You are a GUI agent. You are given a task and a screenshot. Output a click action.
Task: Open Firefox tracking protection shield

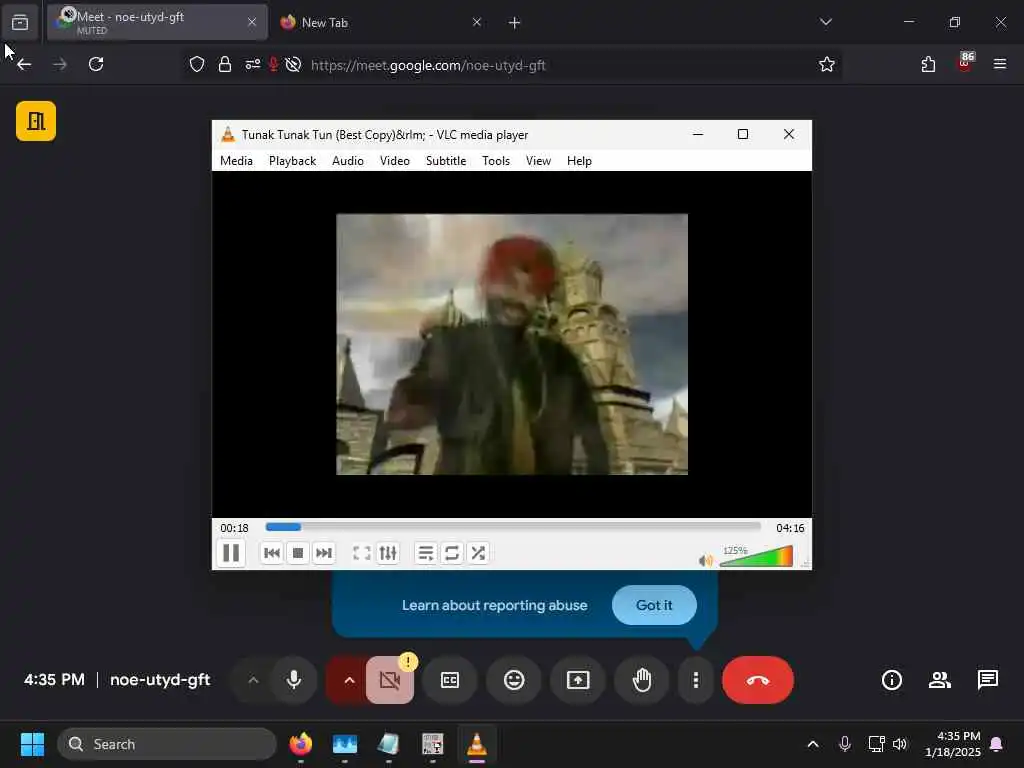click(197, 64)
